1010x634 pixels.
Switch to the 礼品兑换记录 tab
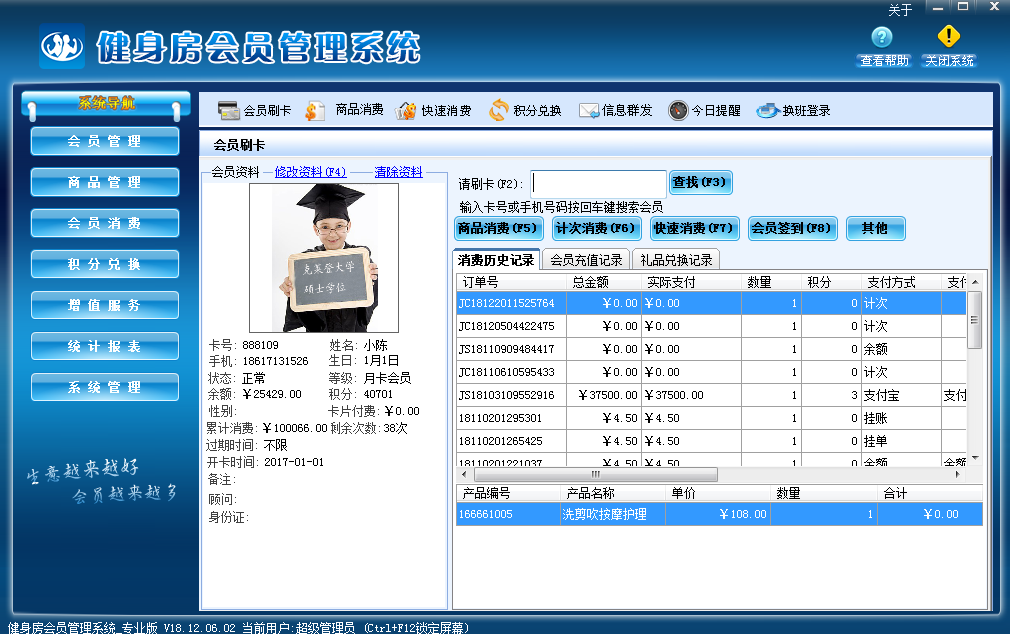tap(676, 260)
